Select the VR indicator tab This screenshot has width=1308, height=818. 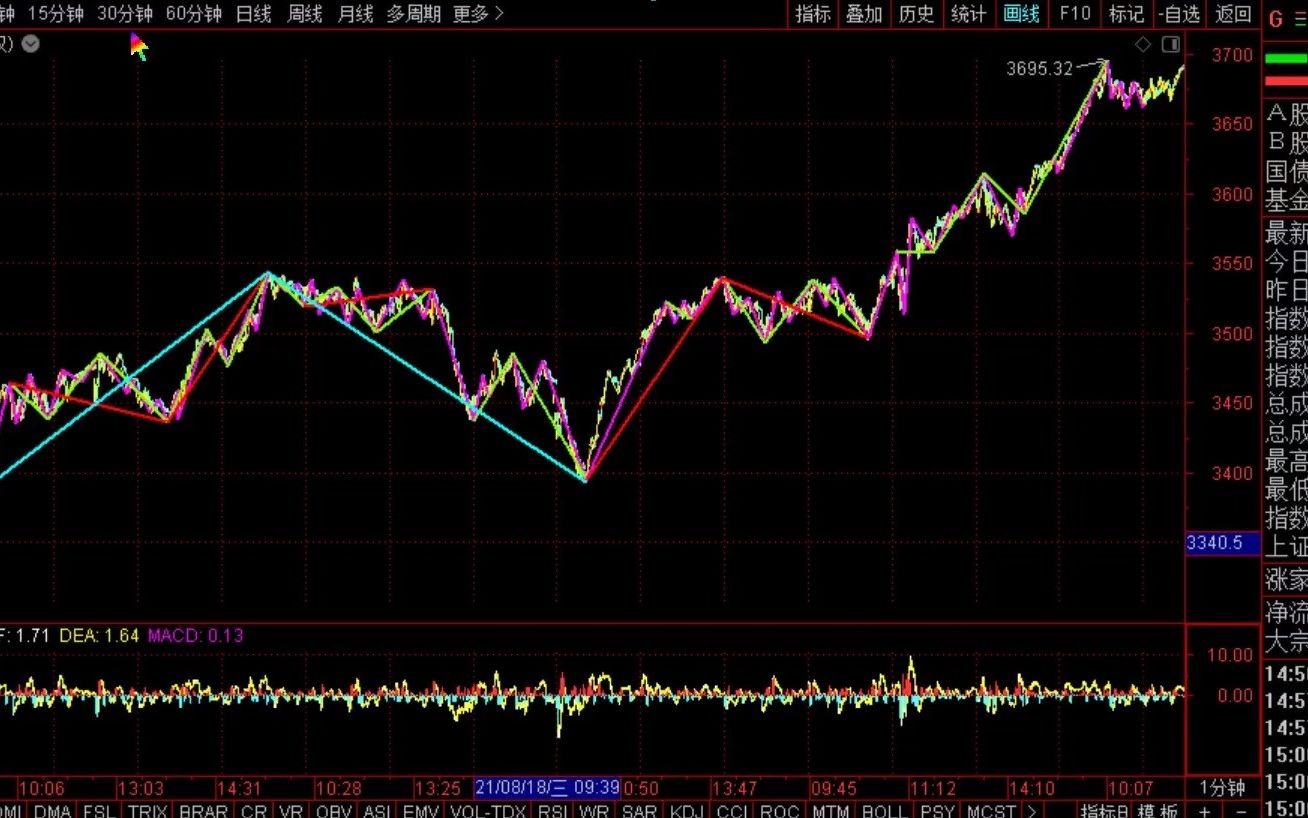292,811
